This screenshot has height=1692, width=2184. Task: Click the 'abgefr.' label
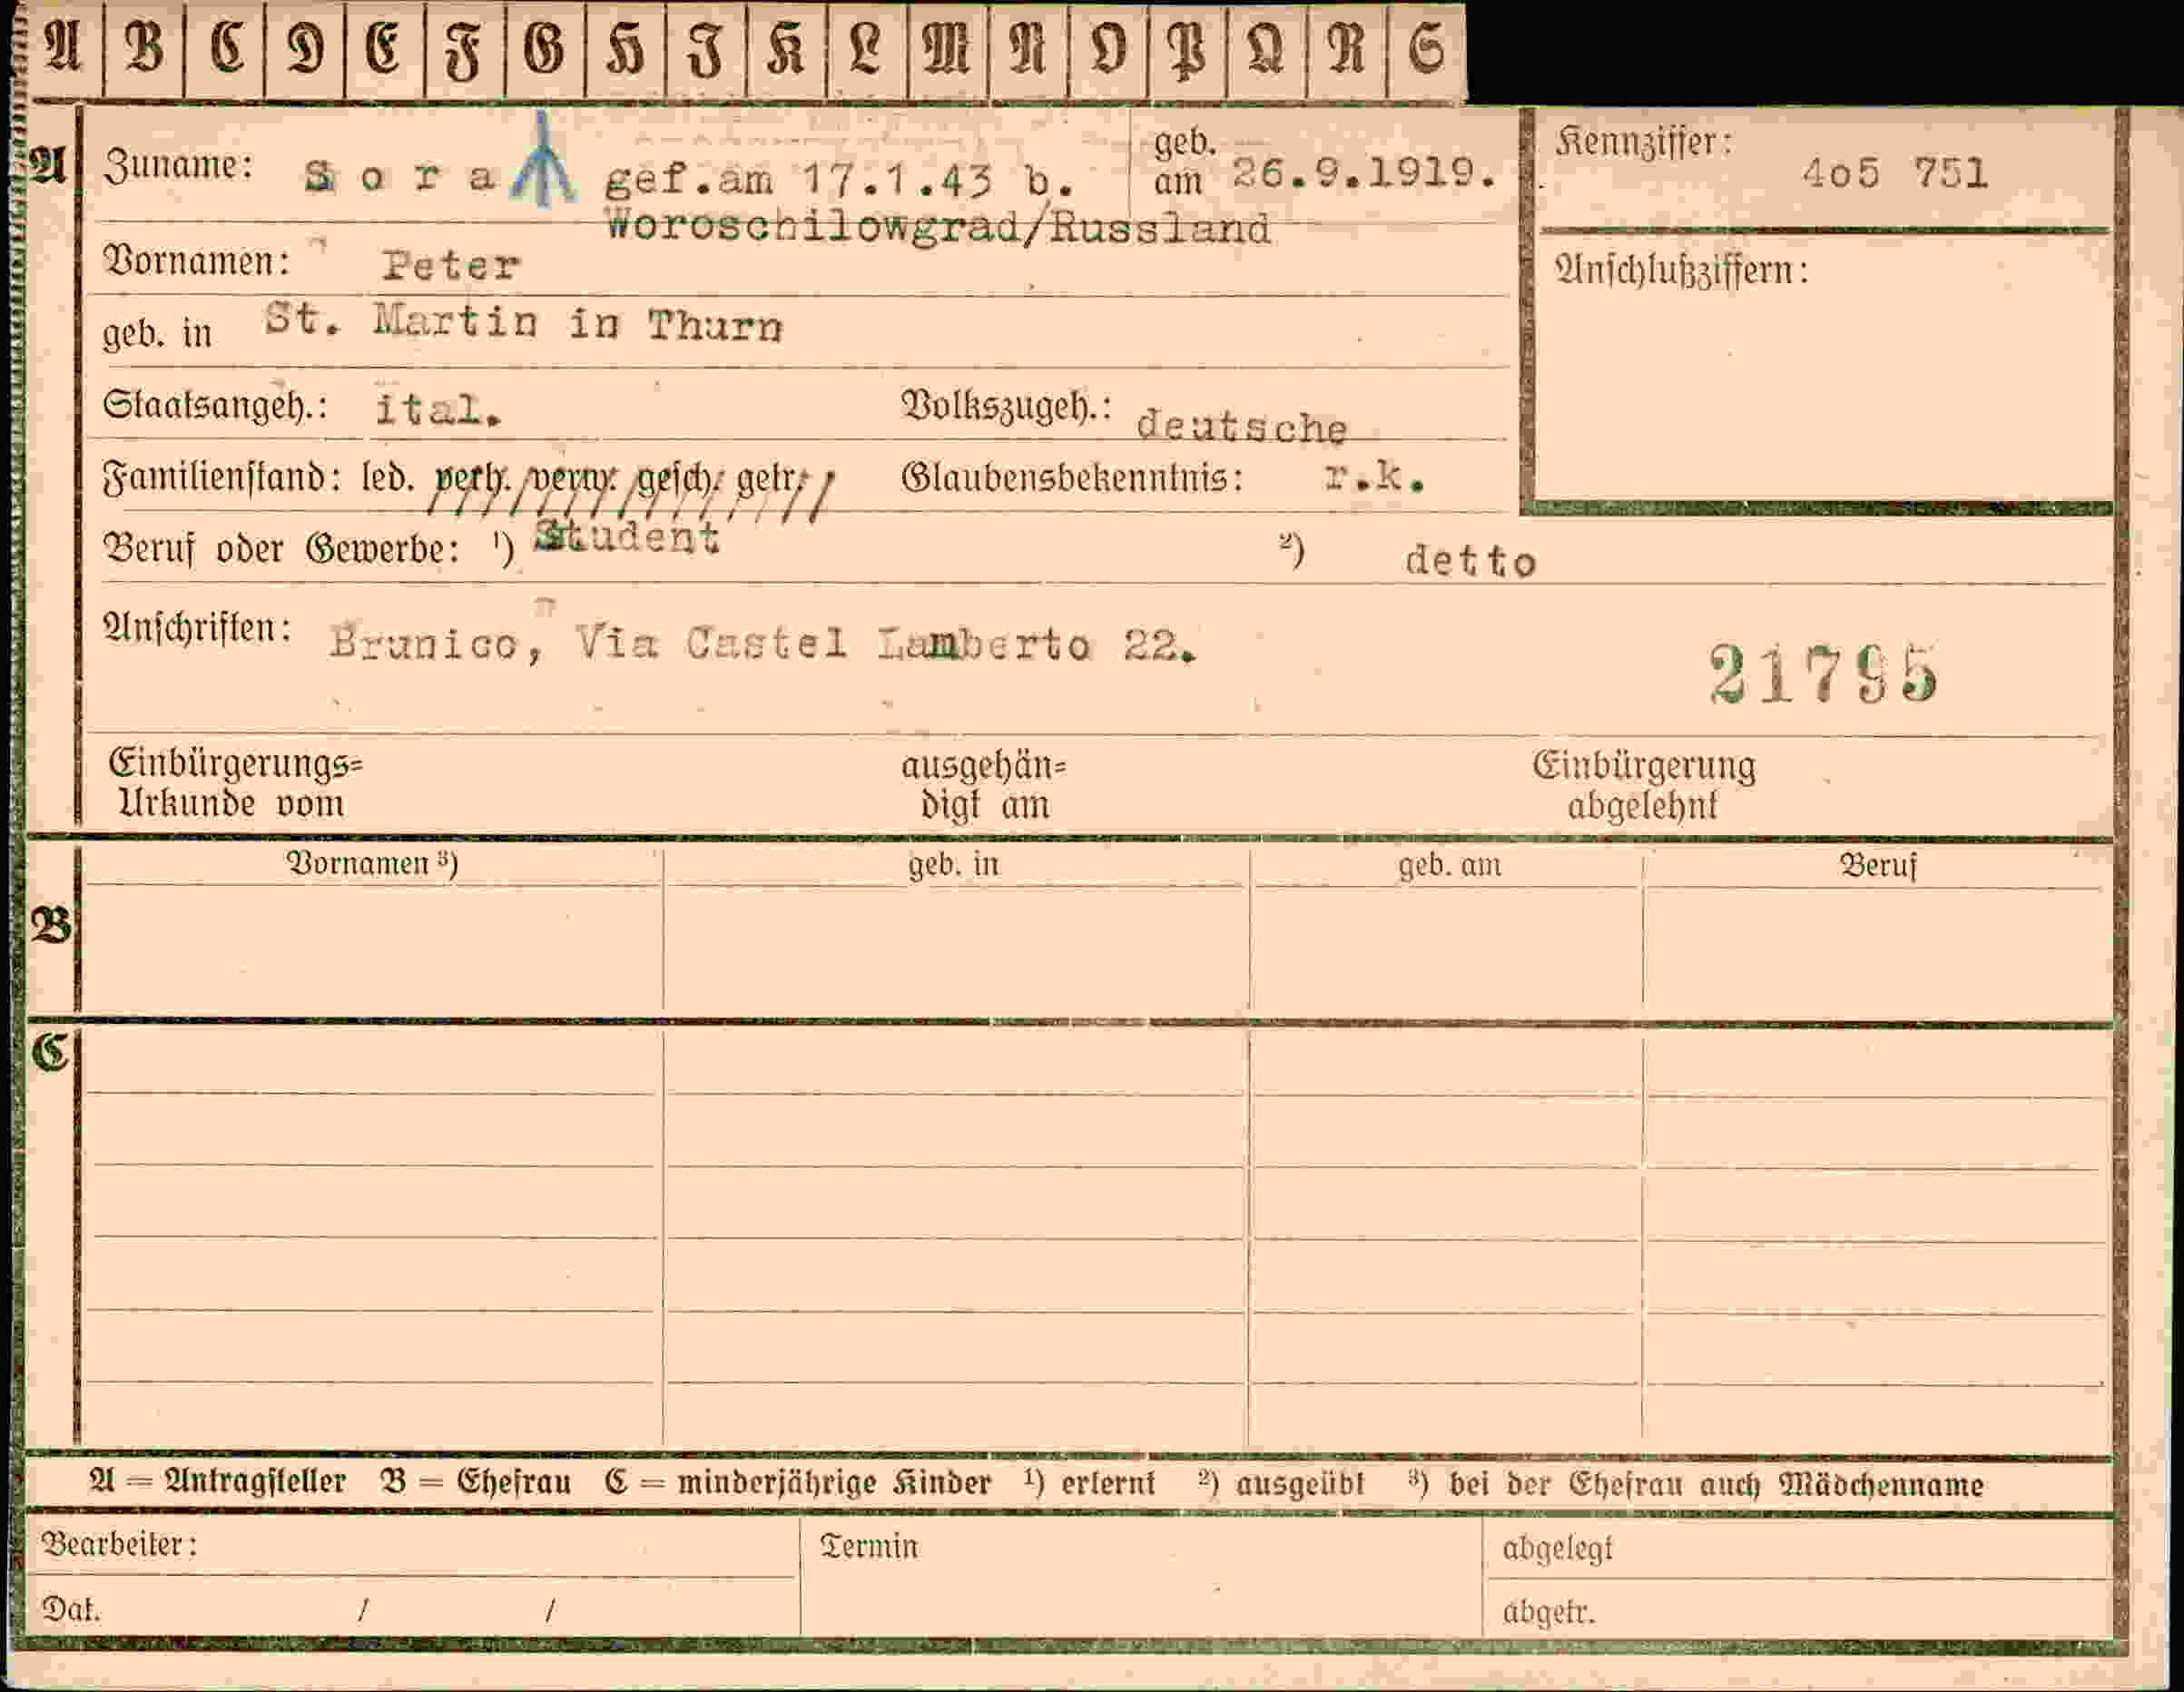pyautogui.click(x=1548, y=1612)
